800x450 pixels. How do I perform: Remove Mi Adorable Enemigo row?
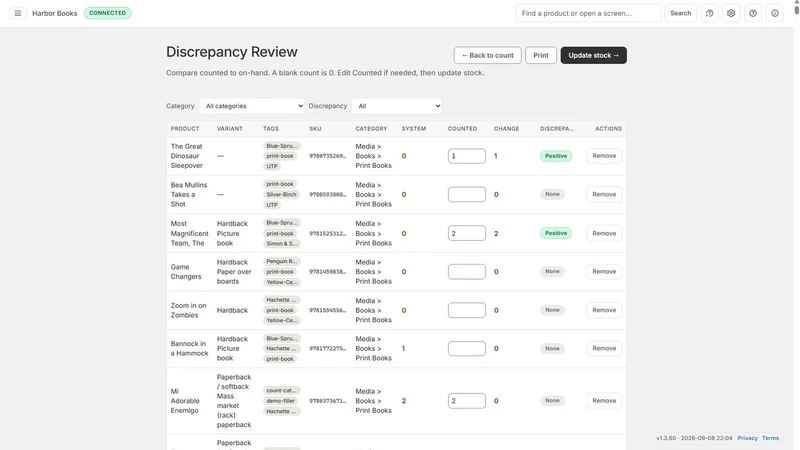click(604, 401)
